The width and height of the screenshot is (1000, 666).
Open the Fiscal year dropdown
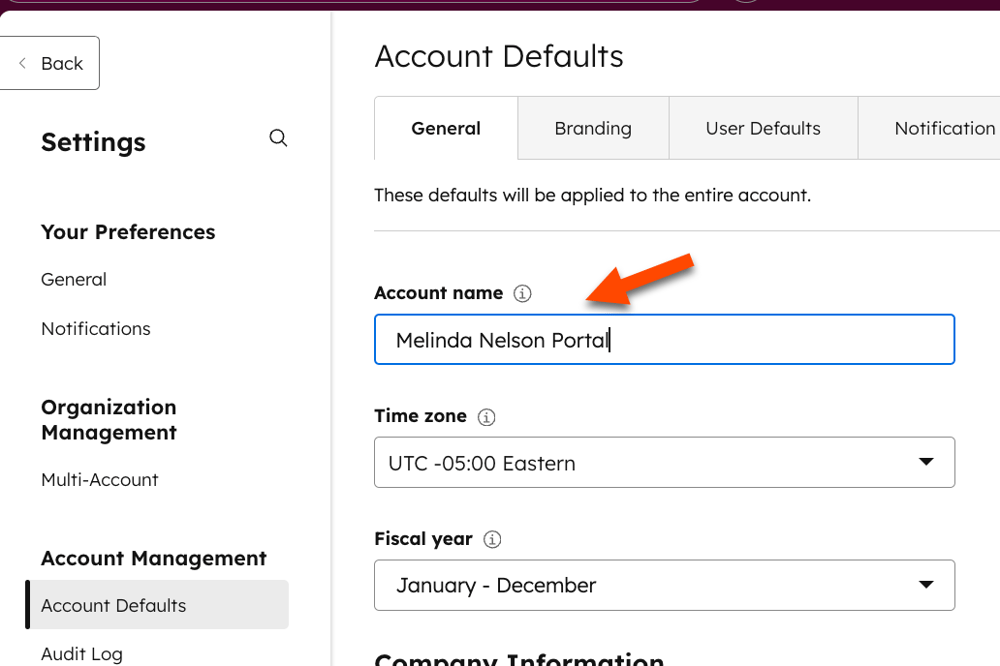coord(664,585)
